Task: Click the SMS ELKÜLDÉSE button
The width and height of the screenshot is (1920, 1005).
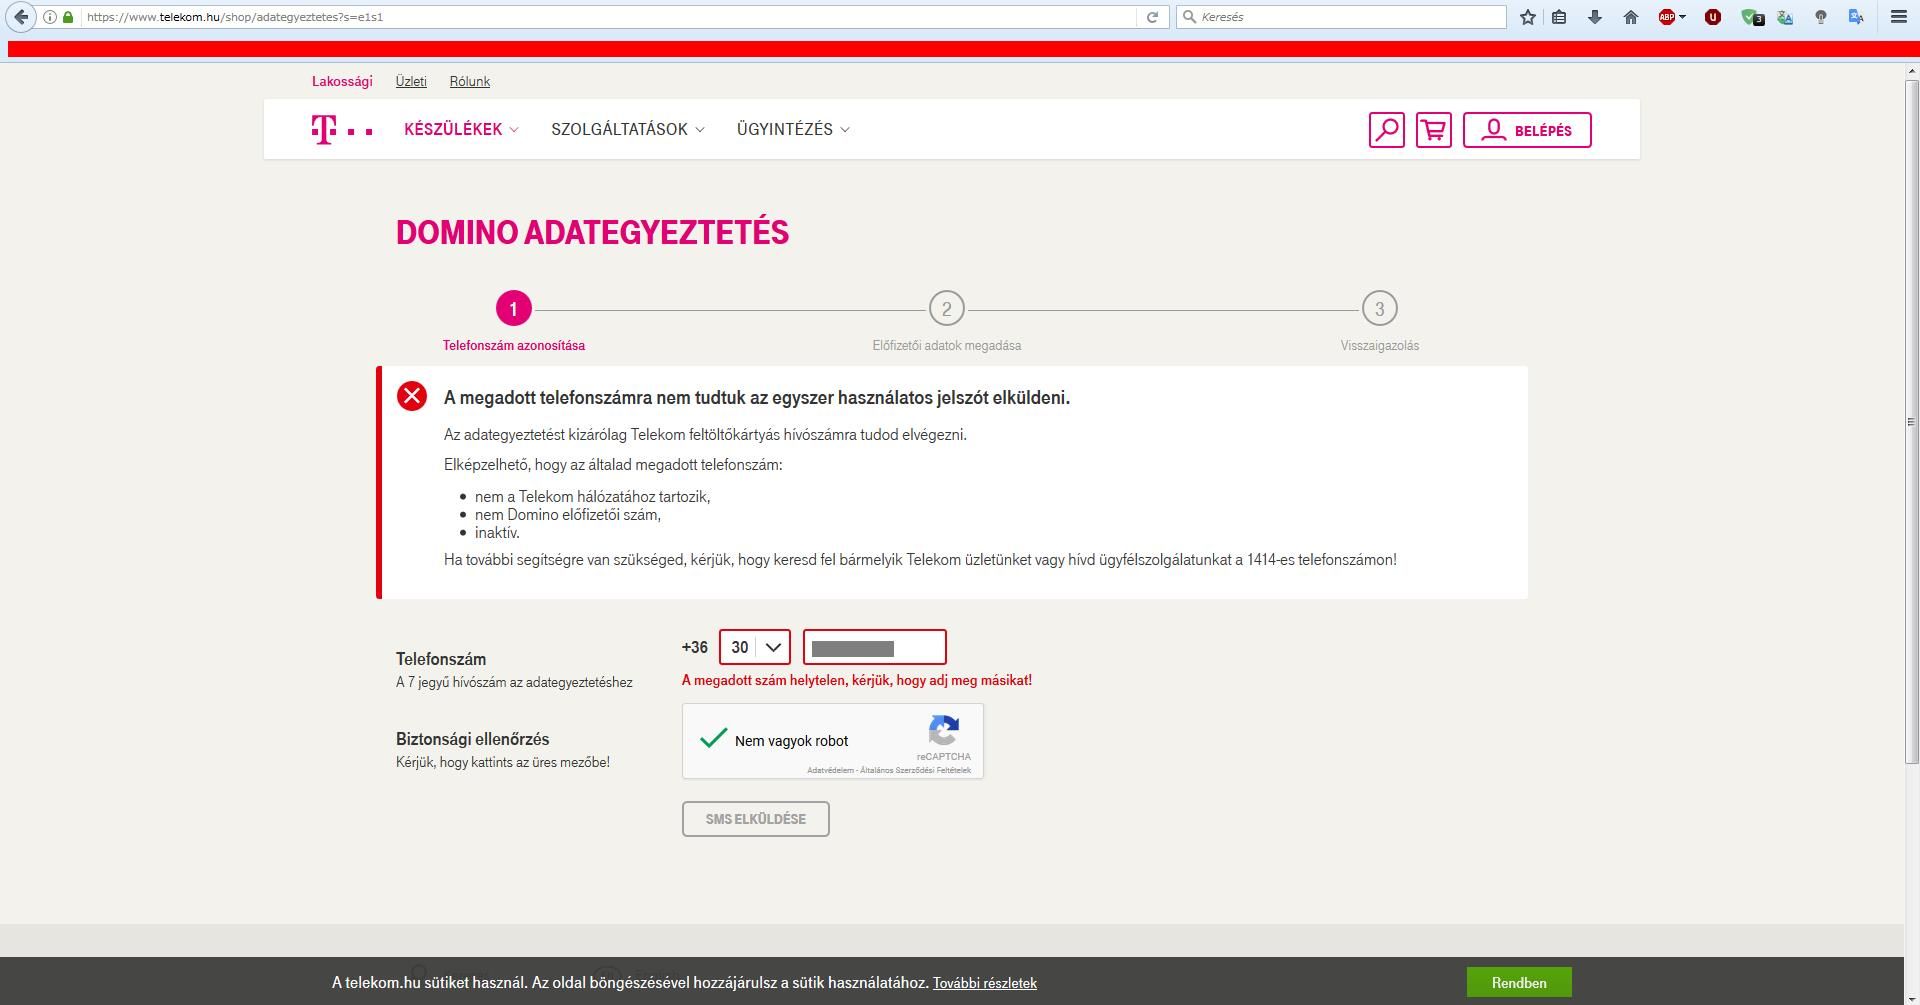Action: click(756, 819)
